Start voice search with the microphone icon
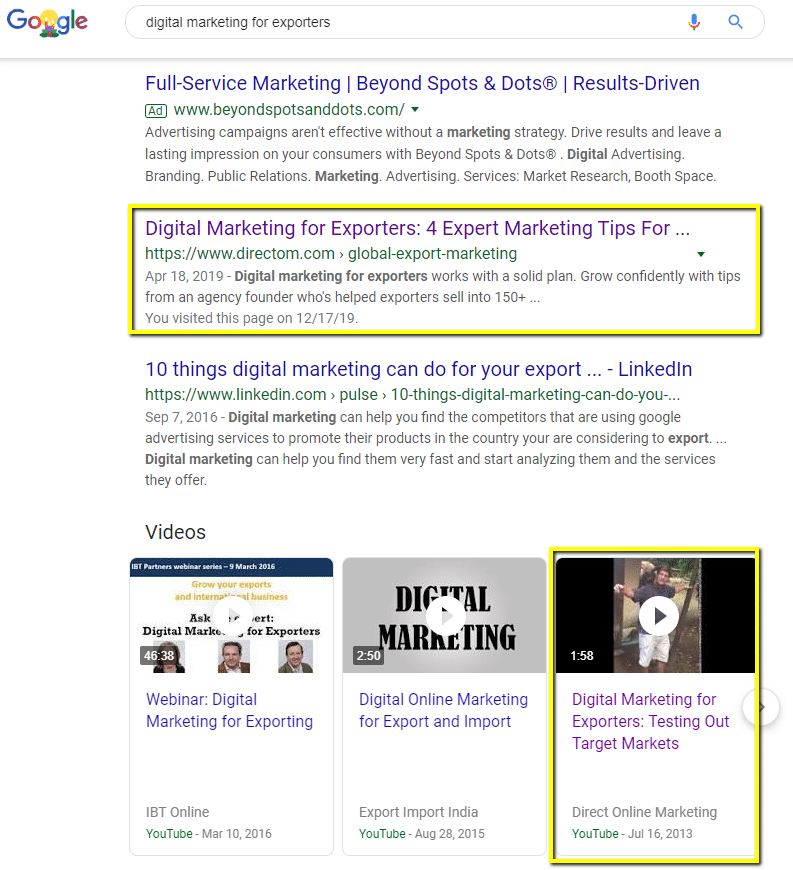The image size is (793, 870). click(x=694, y=22)
